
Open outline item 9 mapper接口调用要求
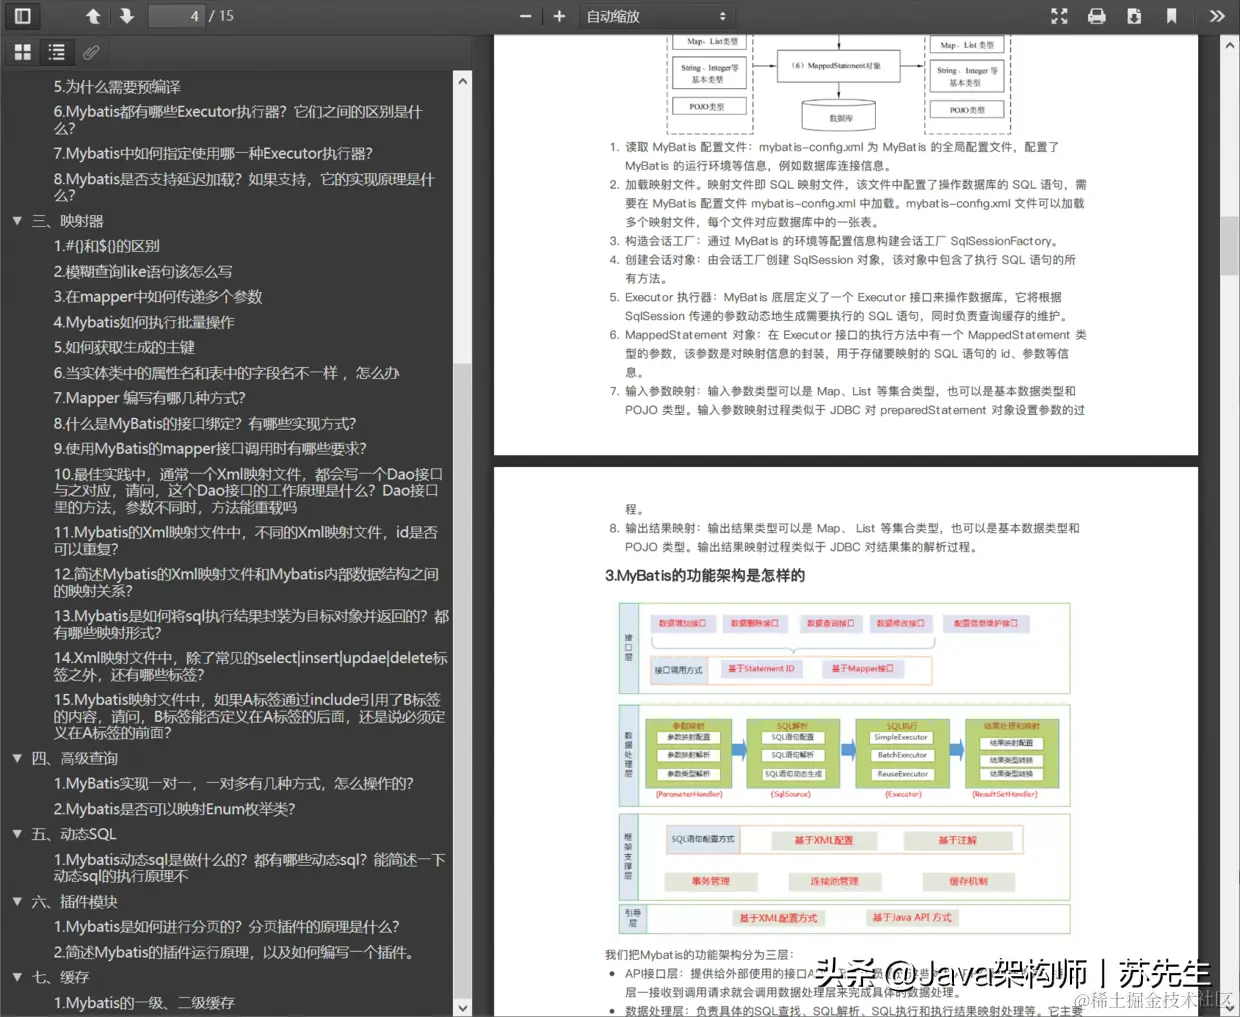210,449
